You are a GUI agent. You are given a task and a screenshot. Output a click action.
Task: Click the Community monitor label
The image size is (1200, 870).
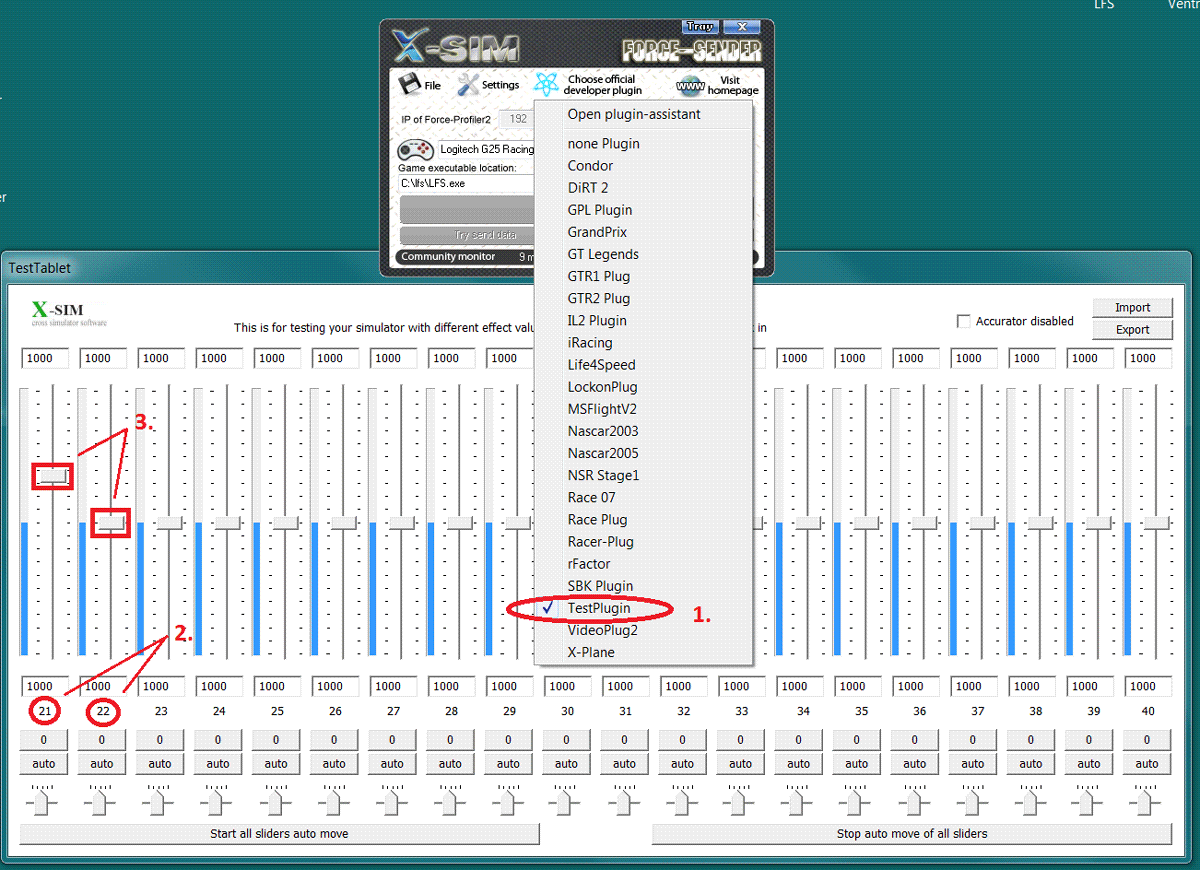pyautogui.click(x=448, y=257)
